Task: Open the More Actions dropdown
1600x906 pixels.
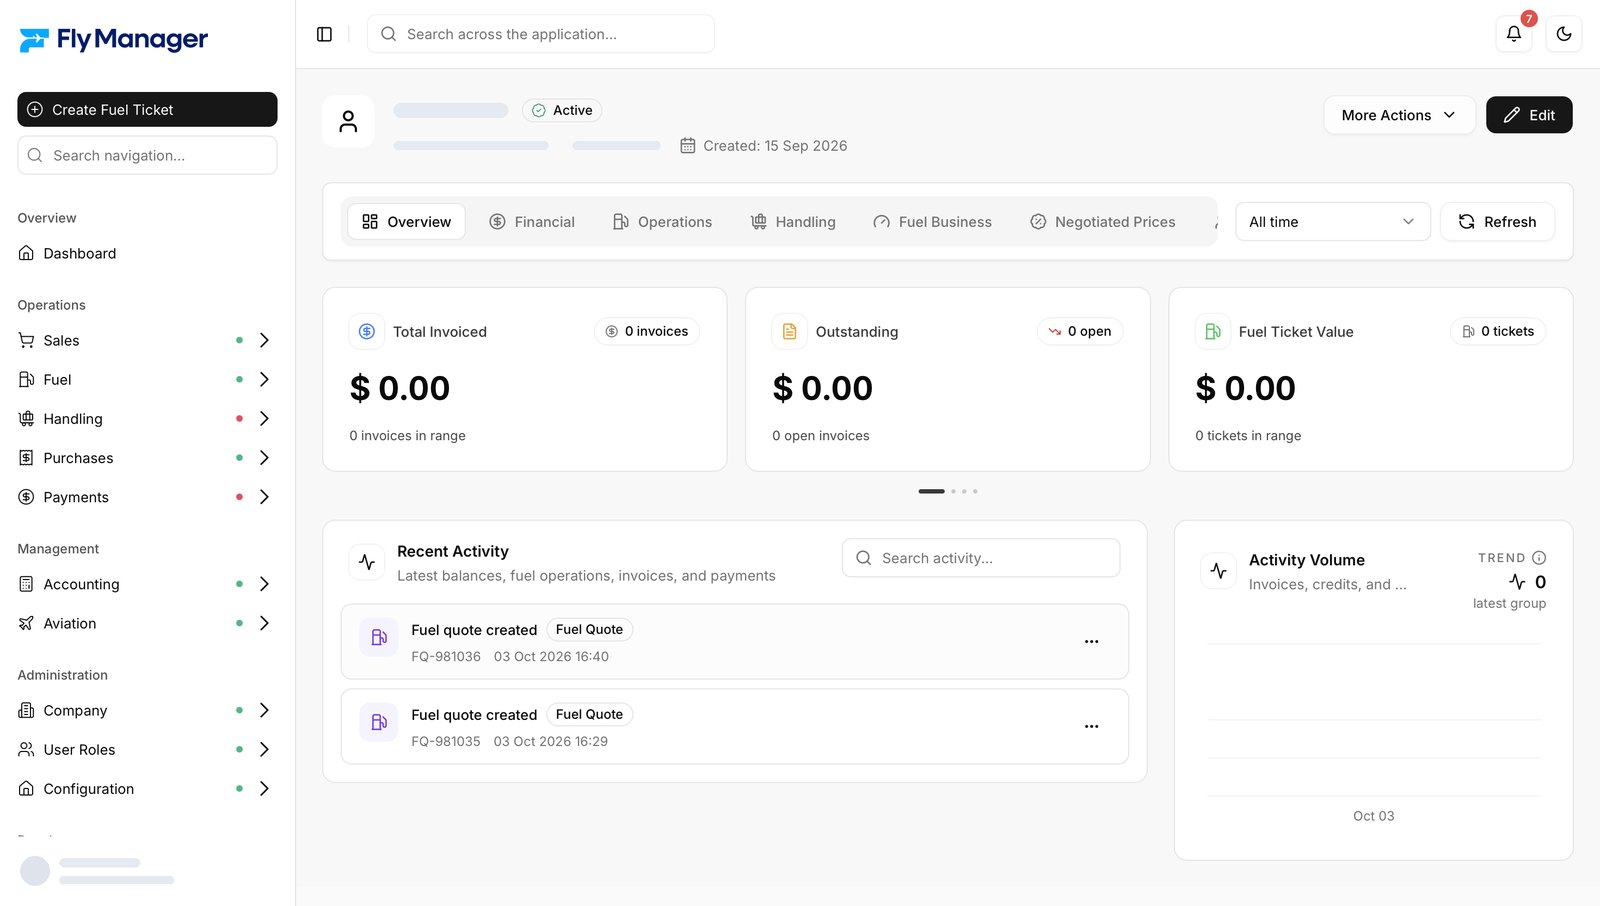Action: coord(1399,115)
